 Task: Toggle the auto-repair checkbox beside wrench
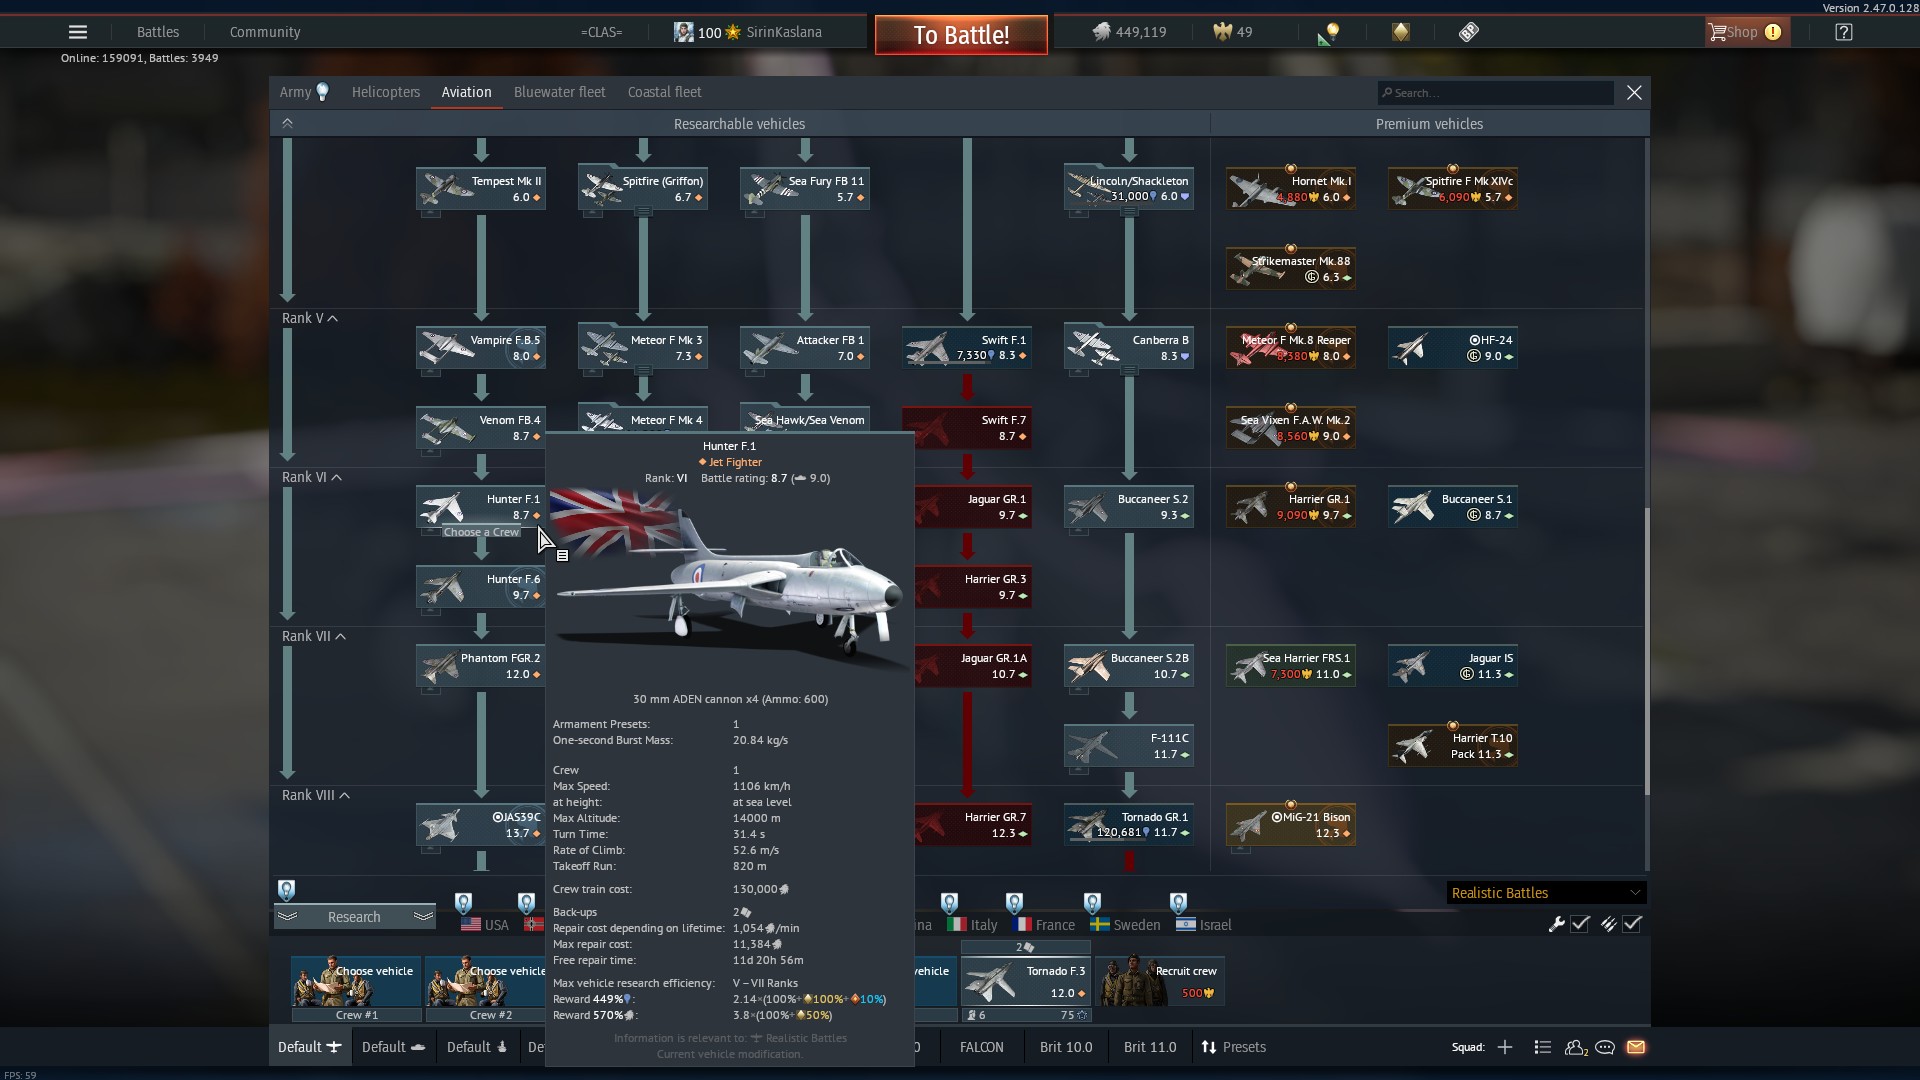[x=1580, y=924]
